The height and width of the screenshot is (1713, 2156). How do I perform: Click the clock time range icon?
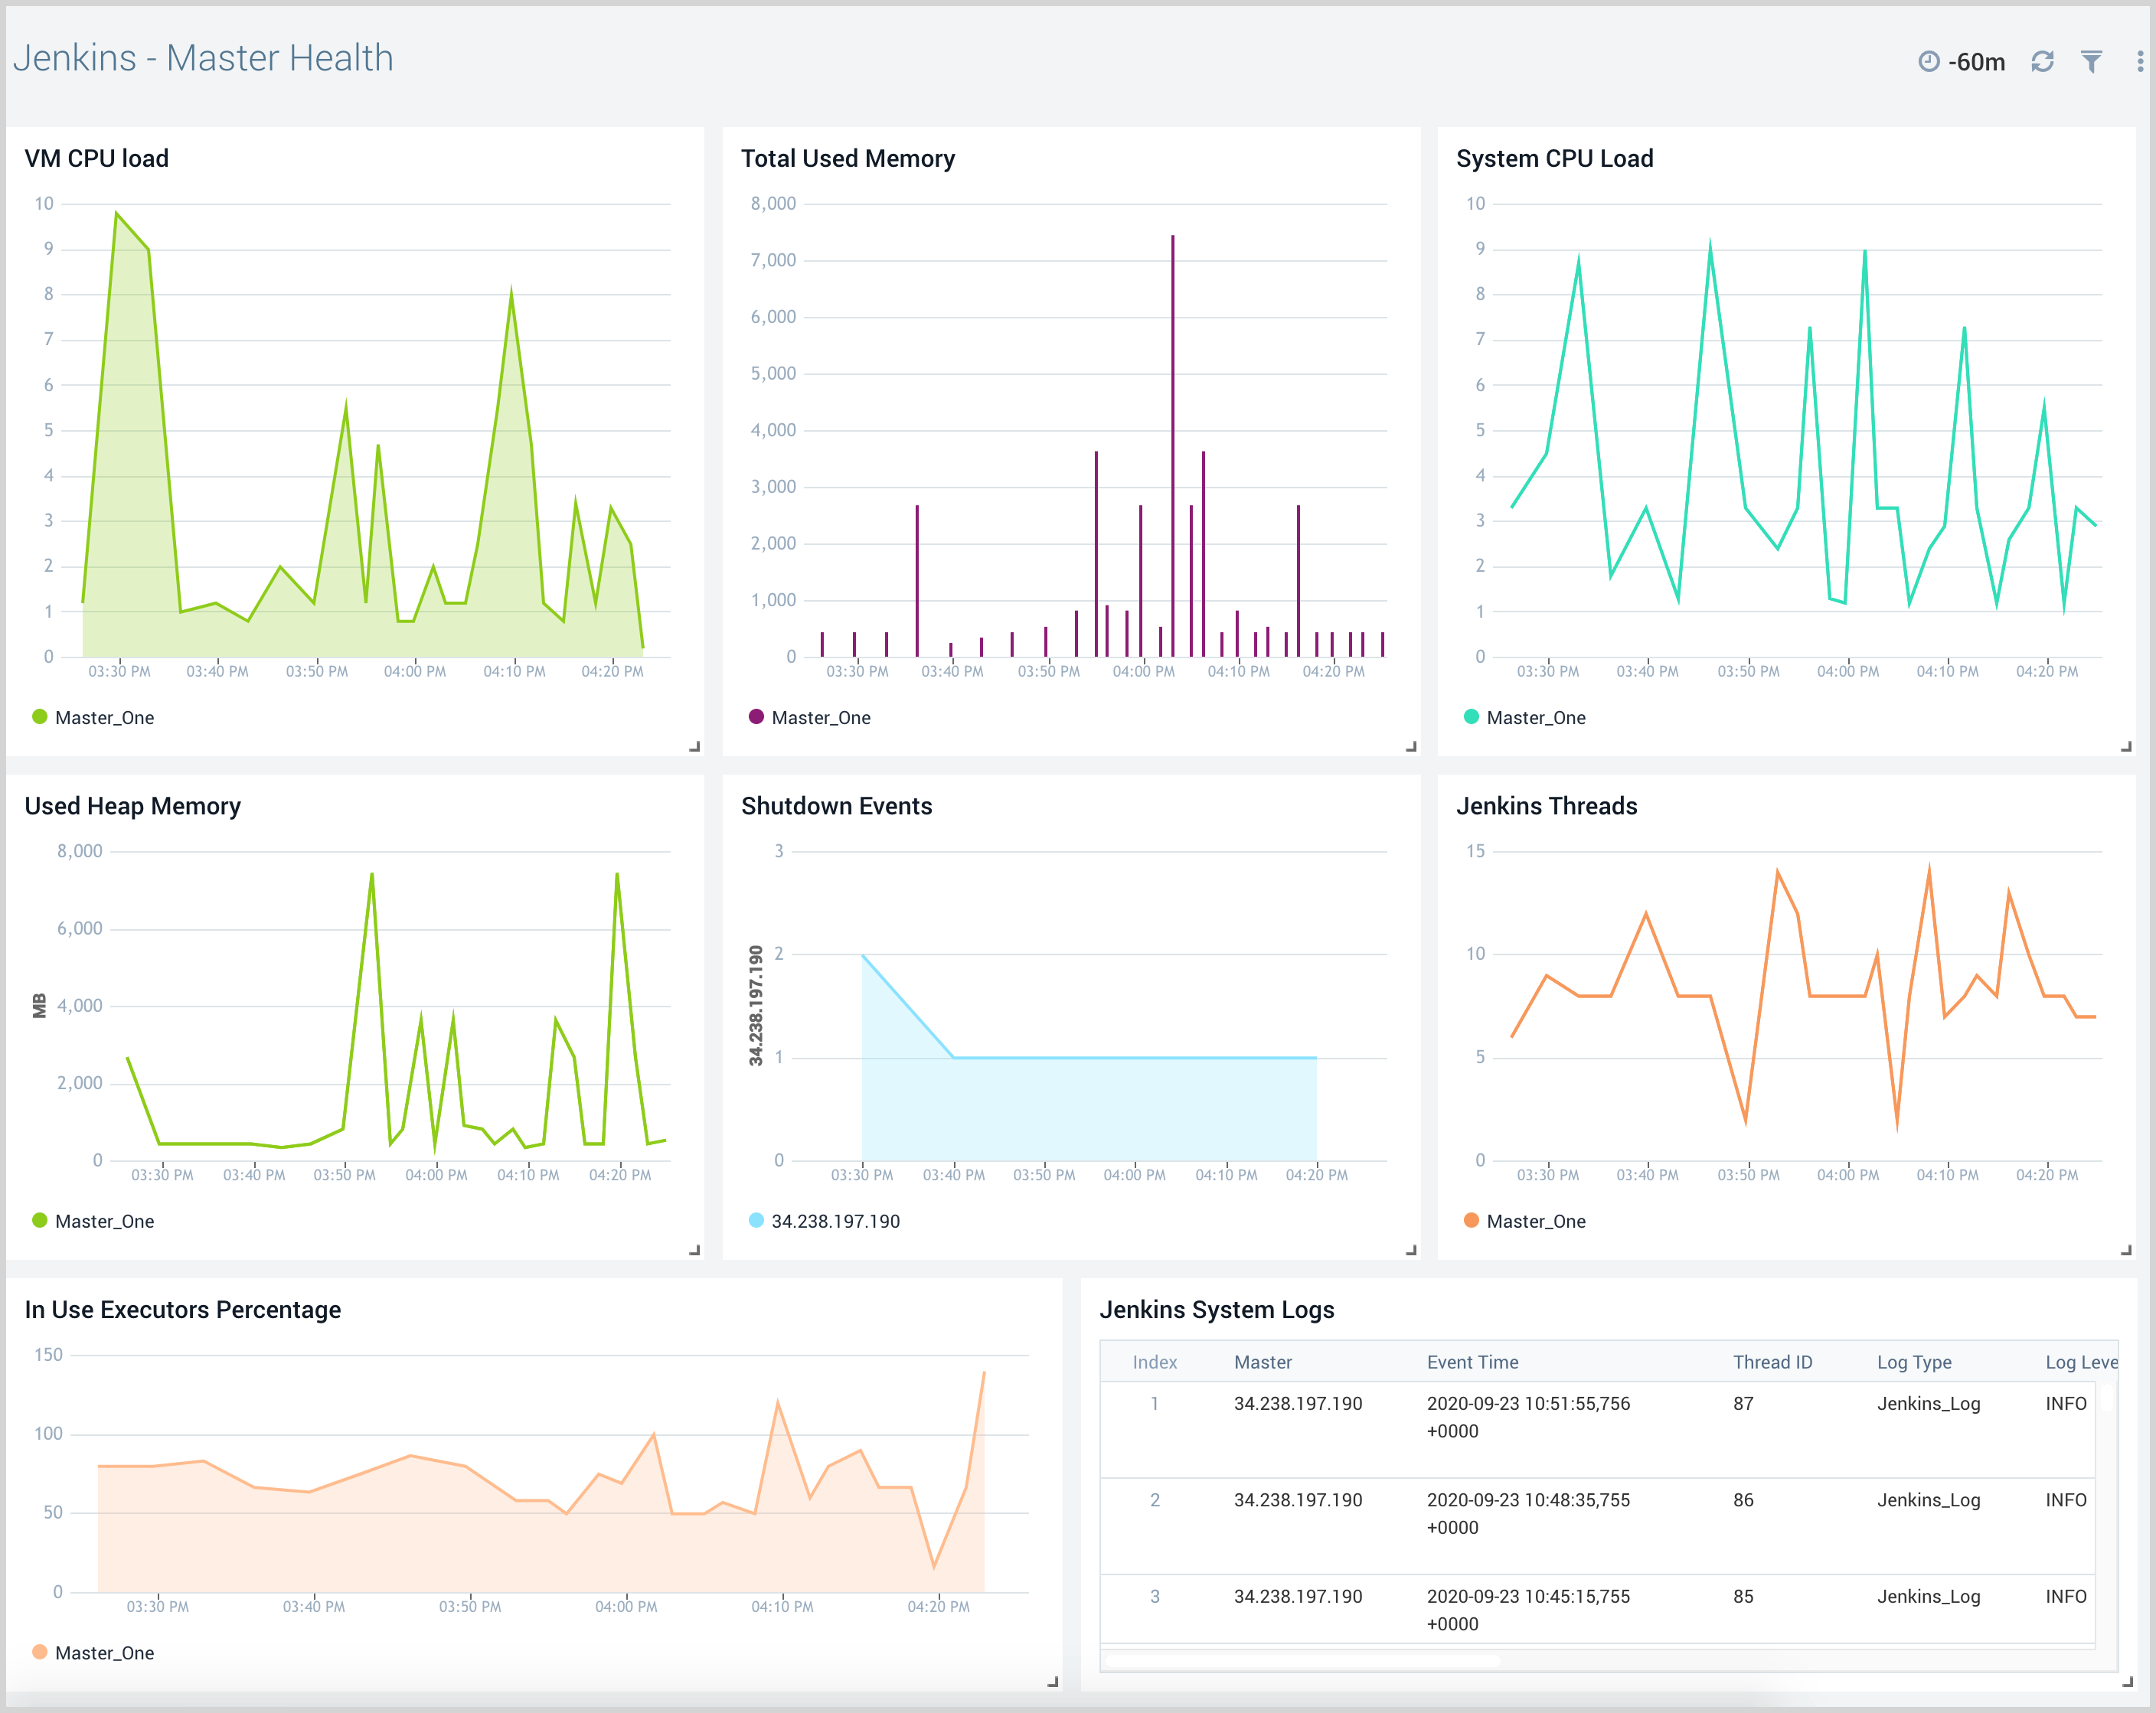coord(1928,62)
